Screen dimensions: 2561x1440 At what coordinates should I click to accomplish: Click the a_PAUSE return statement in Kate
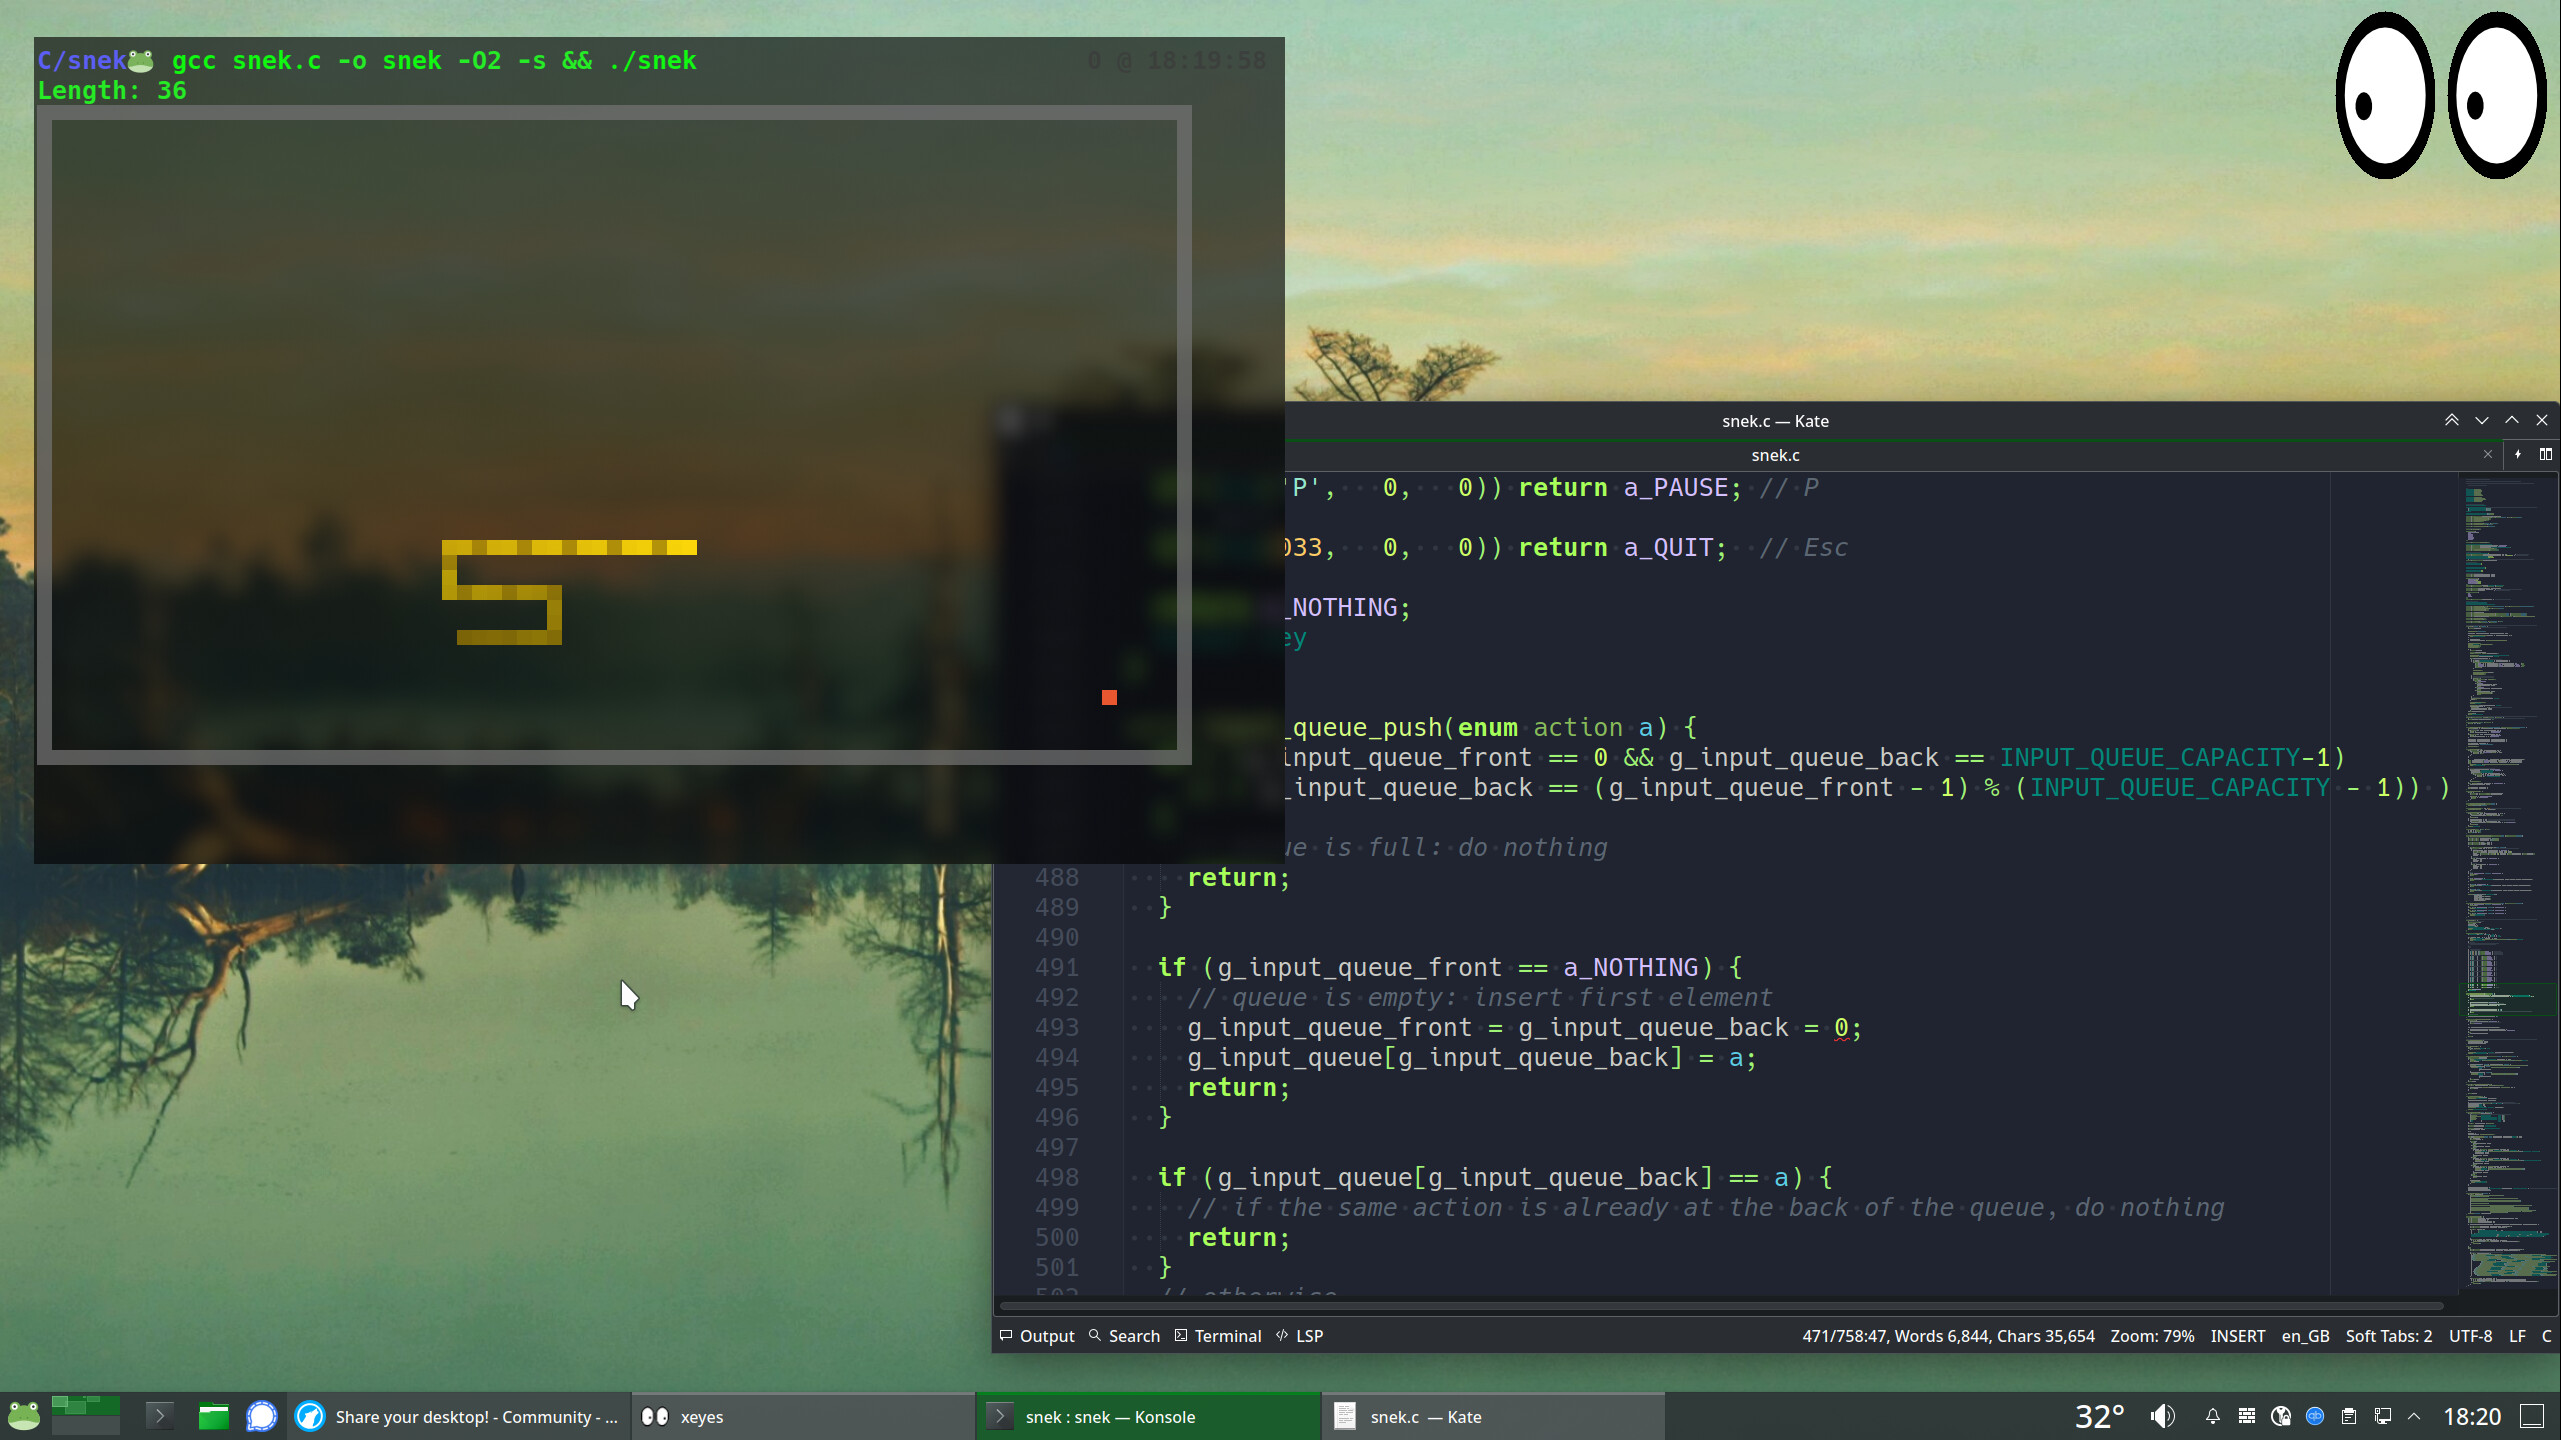[x=1630, y=488]
